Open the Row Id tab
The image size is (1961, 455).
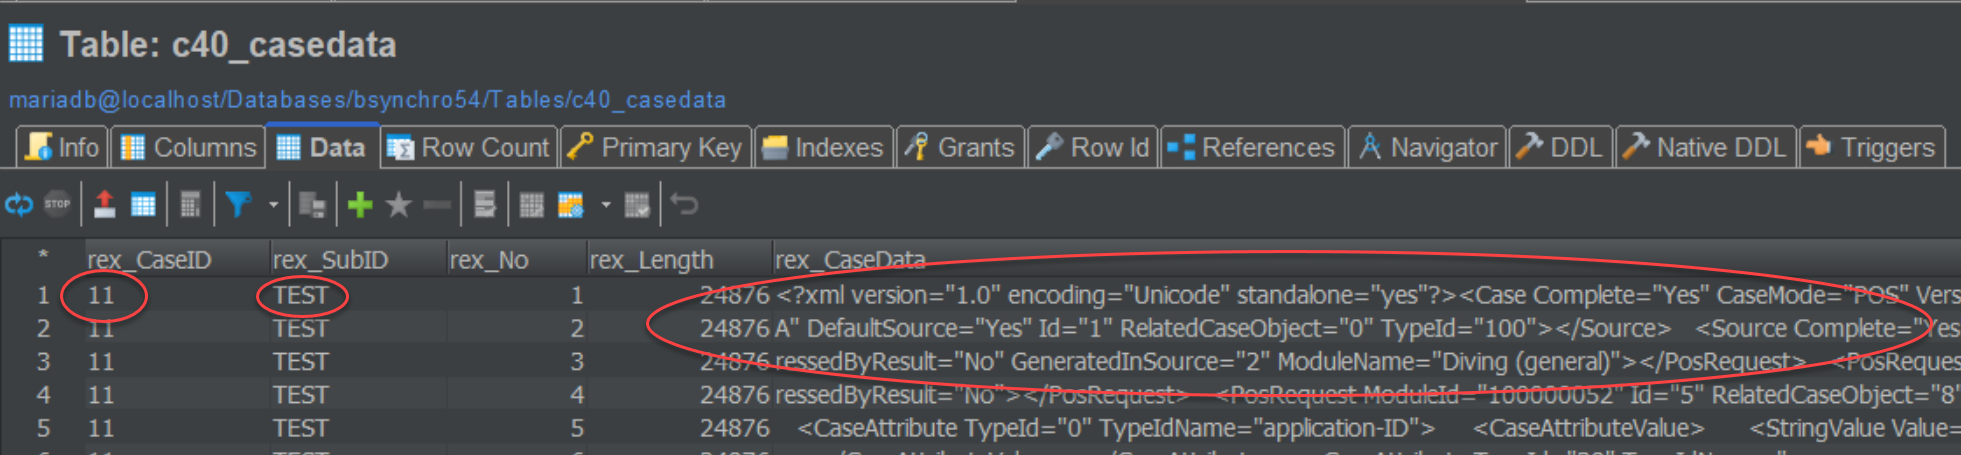pyautogui.click(x=1092, y=147)
